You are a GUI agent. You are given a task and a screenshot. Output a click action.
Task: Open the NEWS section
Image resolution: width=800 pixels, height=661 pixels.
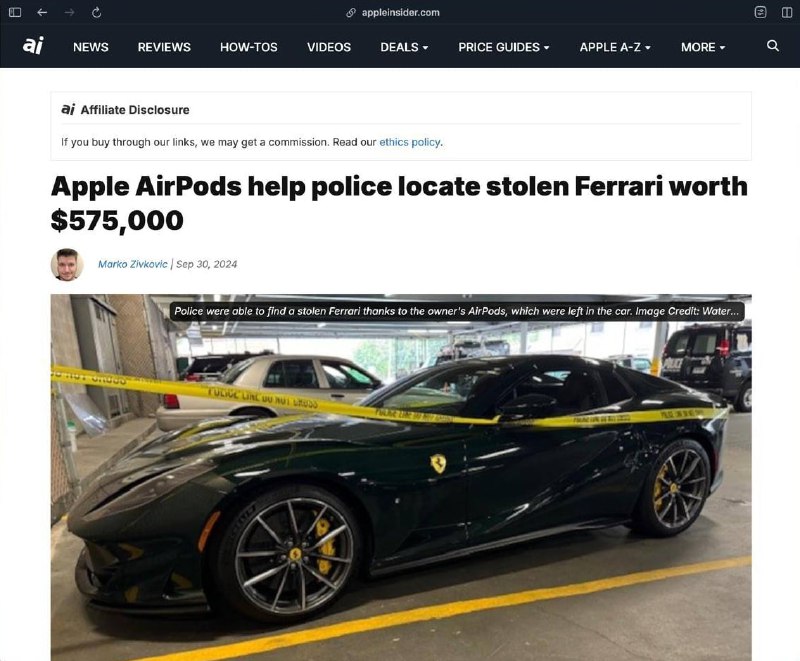(x=91, y=47)
